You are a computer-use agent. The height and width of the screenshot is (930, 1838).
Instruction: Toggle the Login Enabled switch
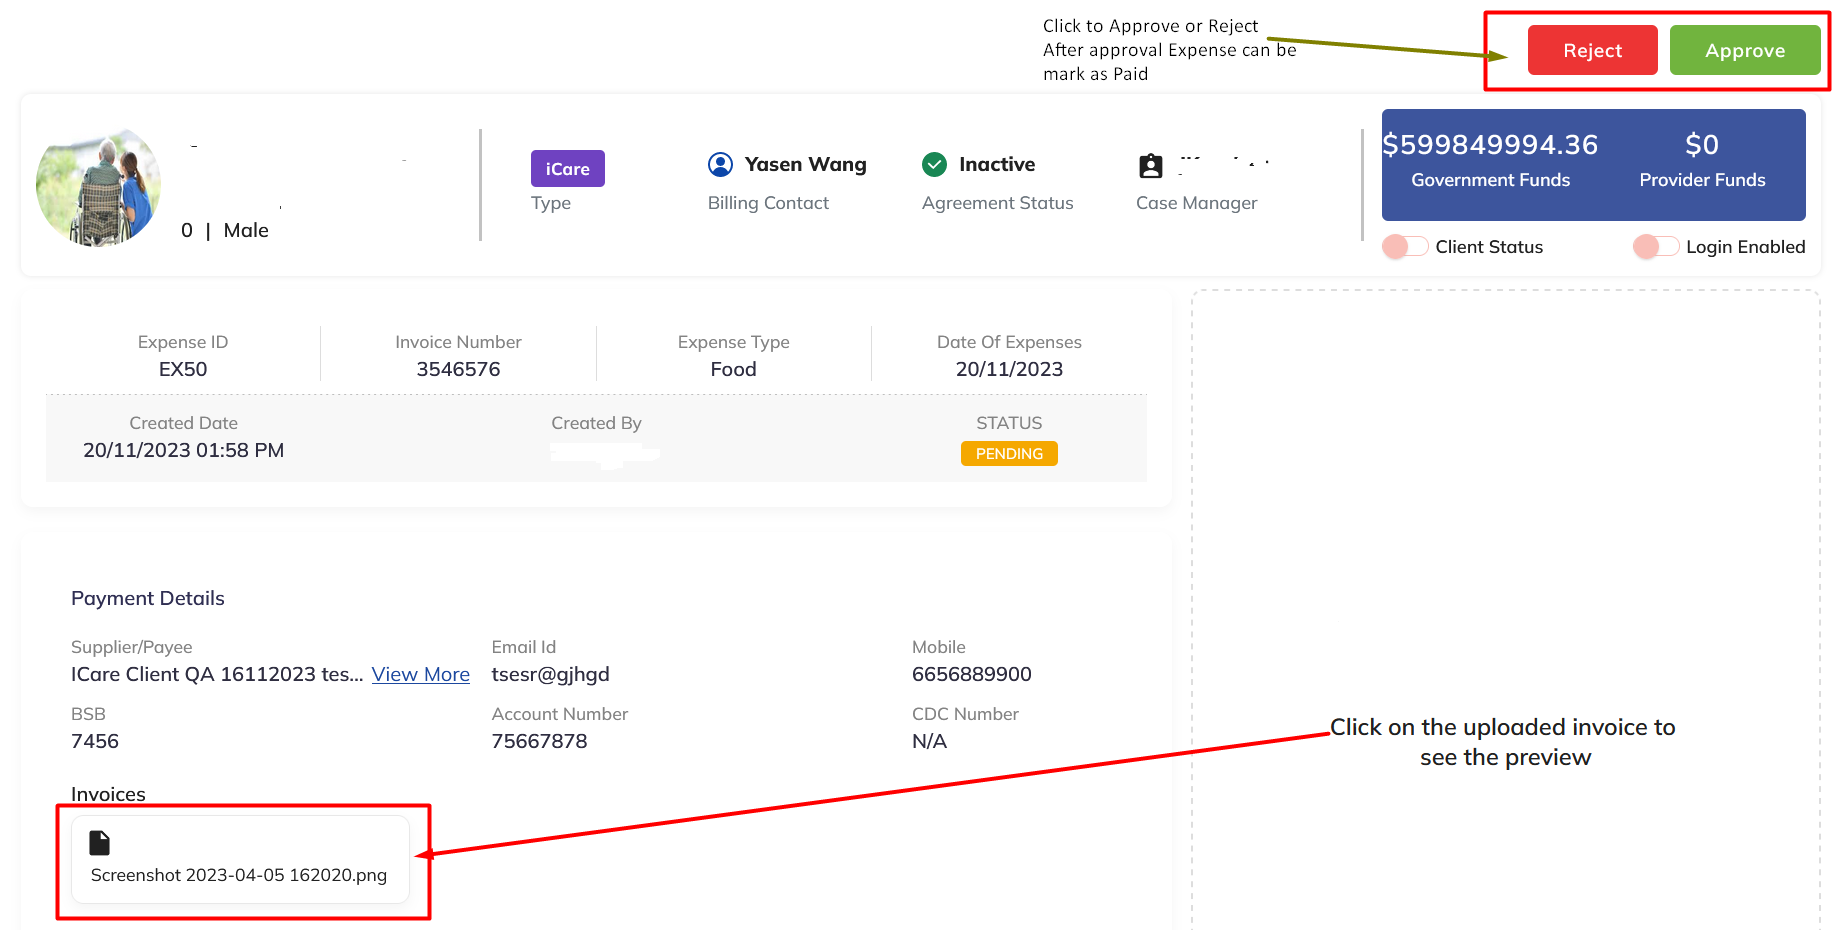tap(1655, 247)
